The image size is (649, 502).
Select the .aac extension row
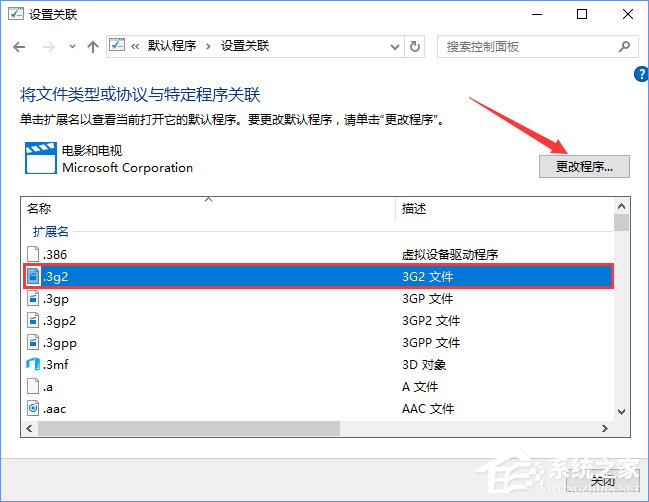(318, 409)
